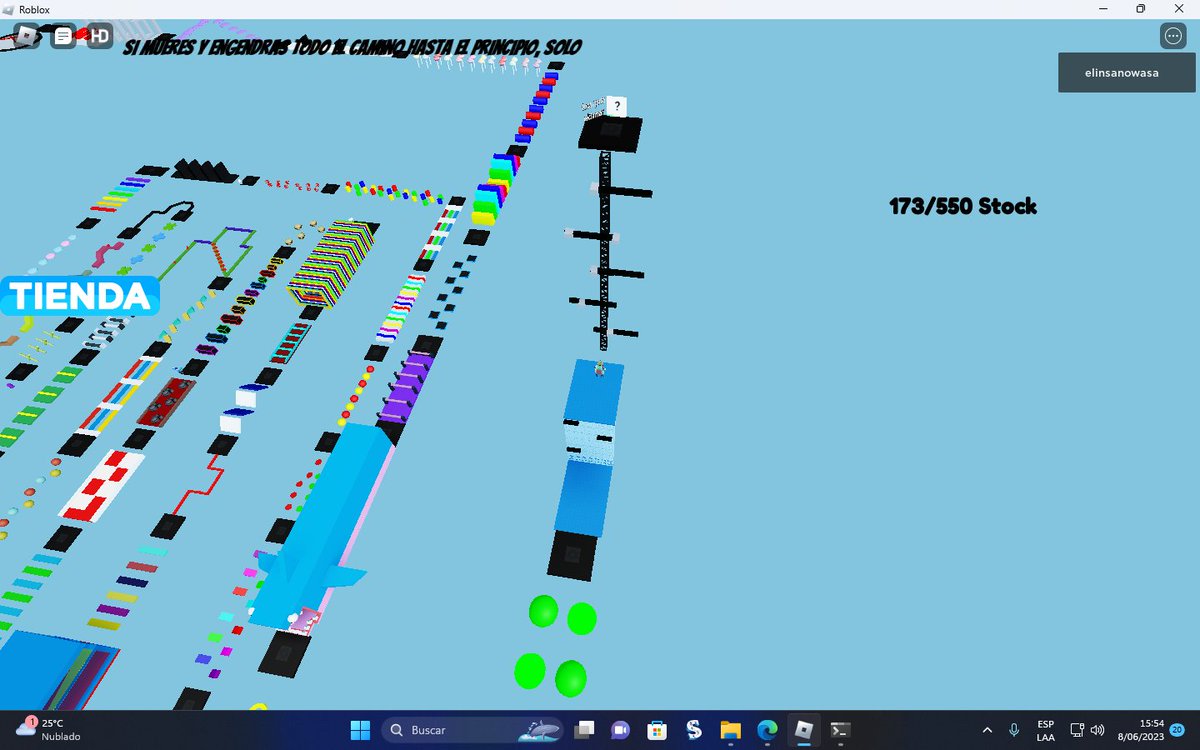The height and width of the screenshot is (750, 1200).
Task: Open the weather widget 25°C Nublado
Action: [50, 730]
